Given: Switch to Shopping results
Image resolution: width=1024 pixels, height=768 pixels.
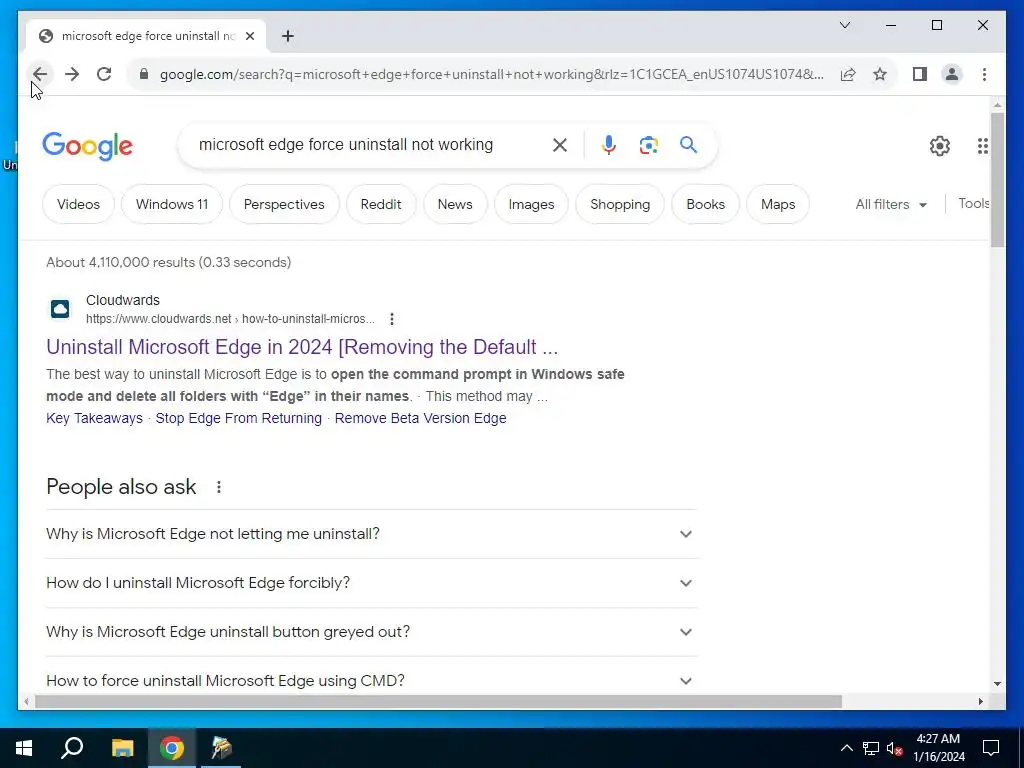Looking at the screenshot, I should tap(620, 204).
